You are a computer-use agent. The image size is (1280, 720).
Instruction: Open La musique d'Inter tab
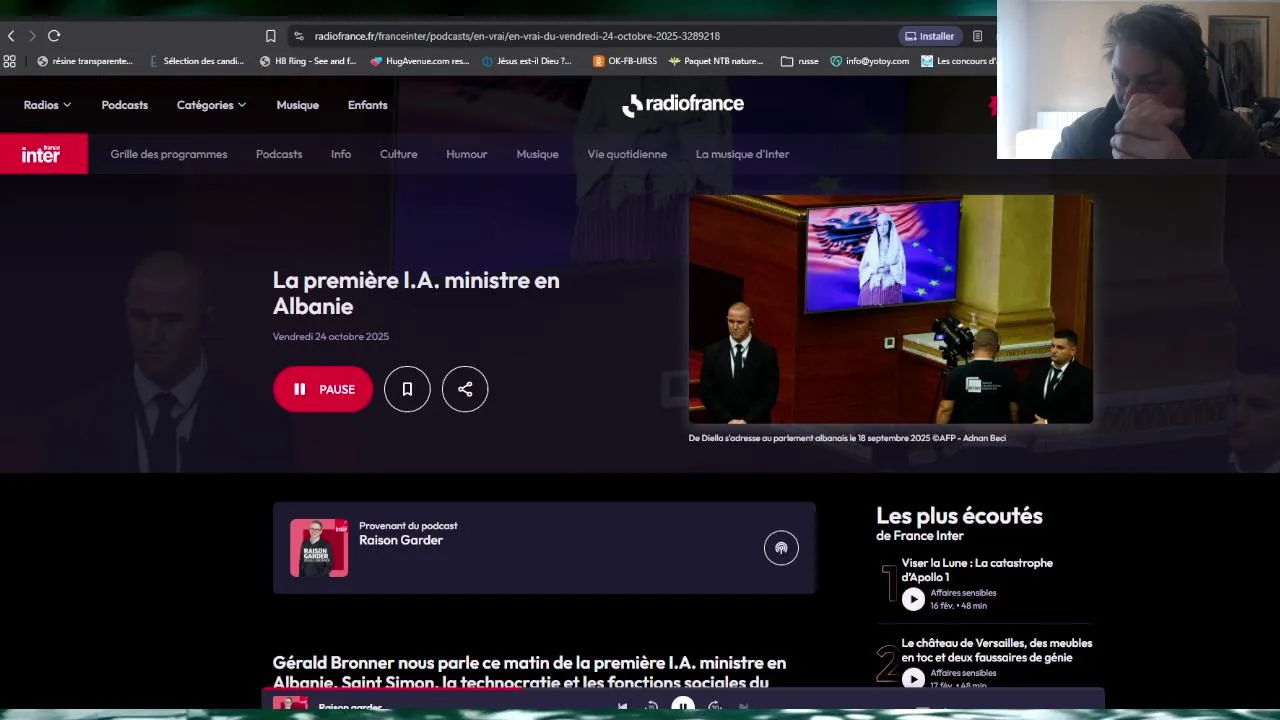742,154
